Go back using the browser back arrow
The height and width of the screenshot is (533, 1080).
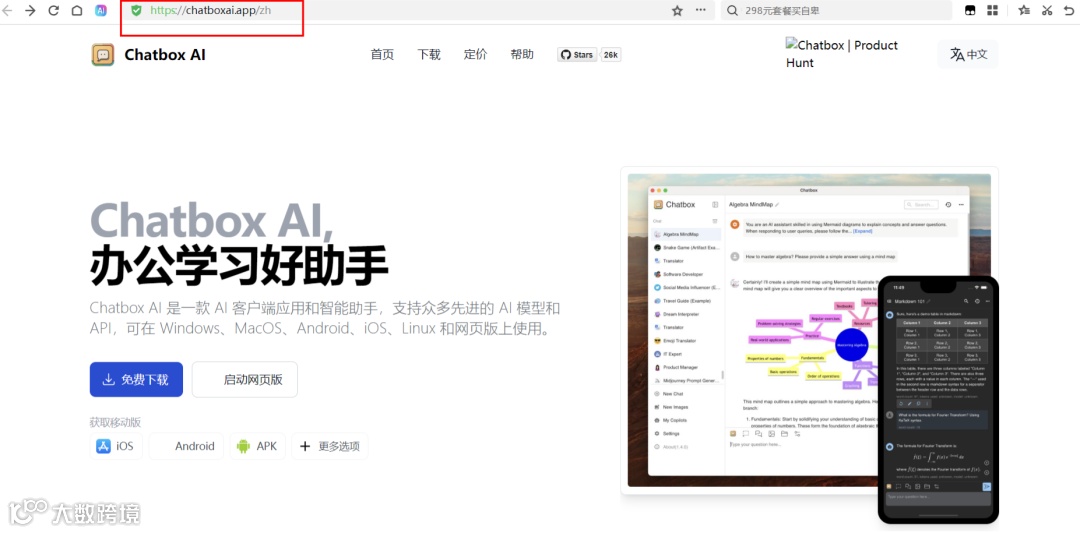(x=8, y=10)
